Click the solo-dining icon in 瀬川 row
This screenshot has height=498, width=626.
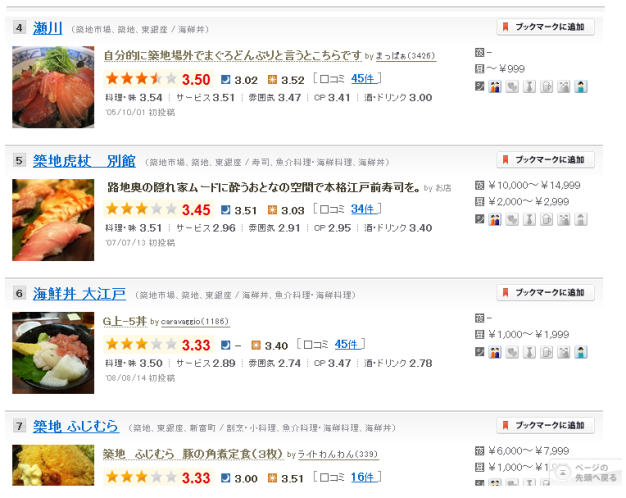581,87
